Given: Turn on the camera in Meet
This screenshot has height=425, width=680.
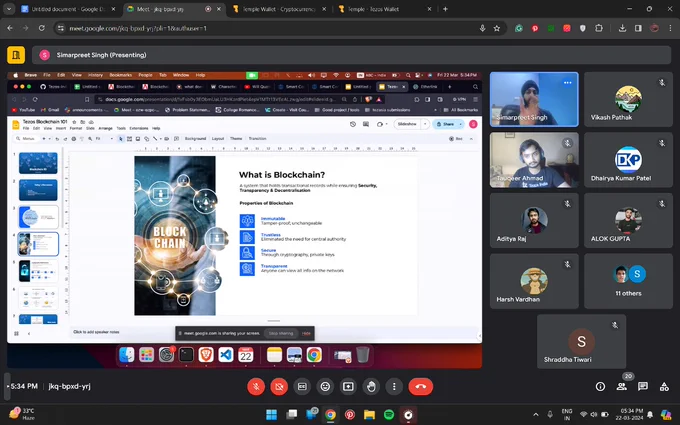Looking at the screenshot, I should coord(279,386).
